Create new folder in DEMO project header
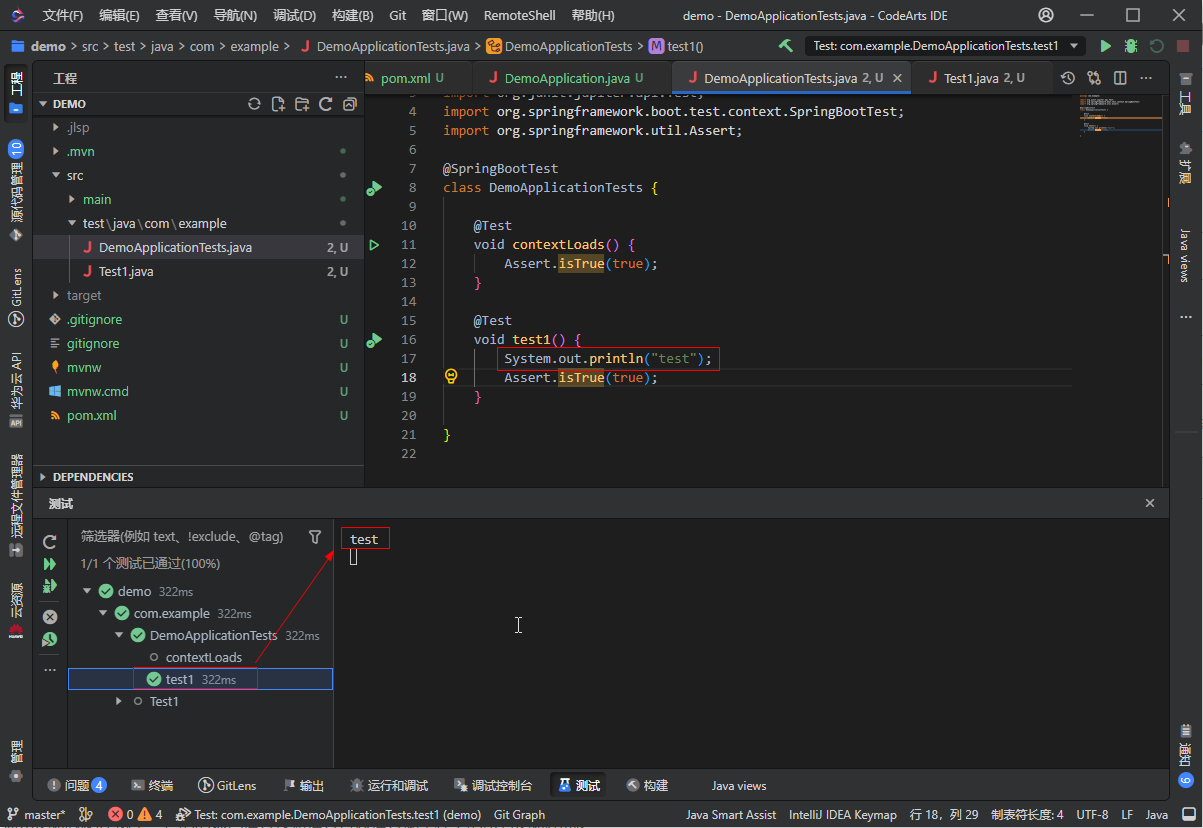Viewport: 1203px width, 828px height. pos(302,104)
